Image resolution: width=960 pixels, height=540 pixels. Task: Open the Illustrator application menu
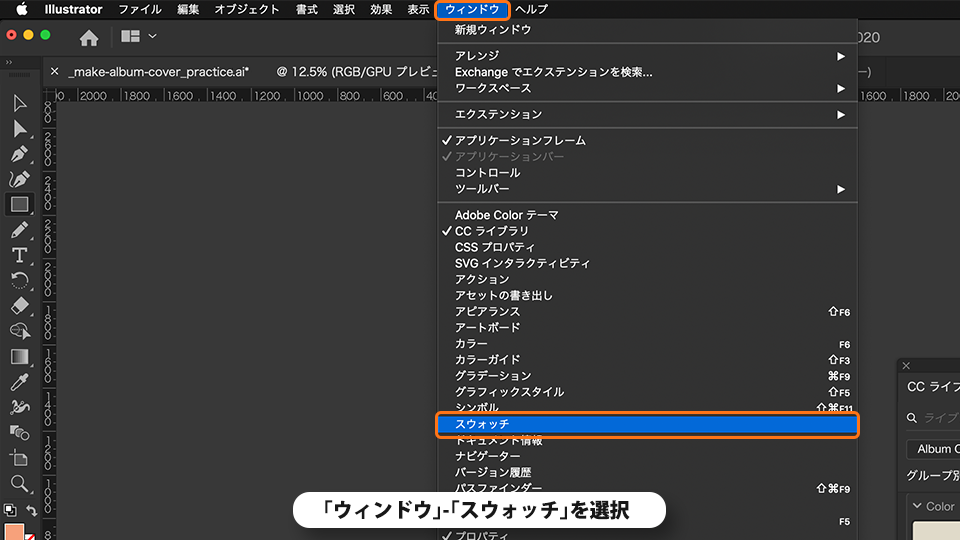[x=73, y=9]
